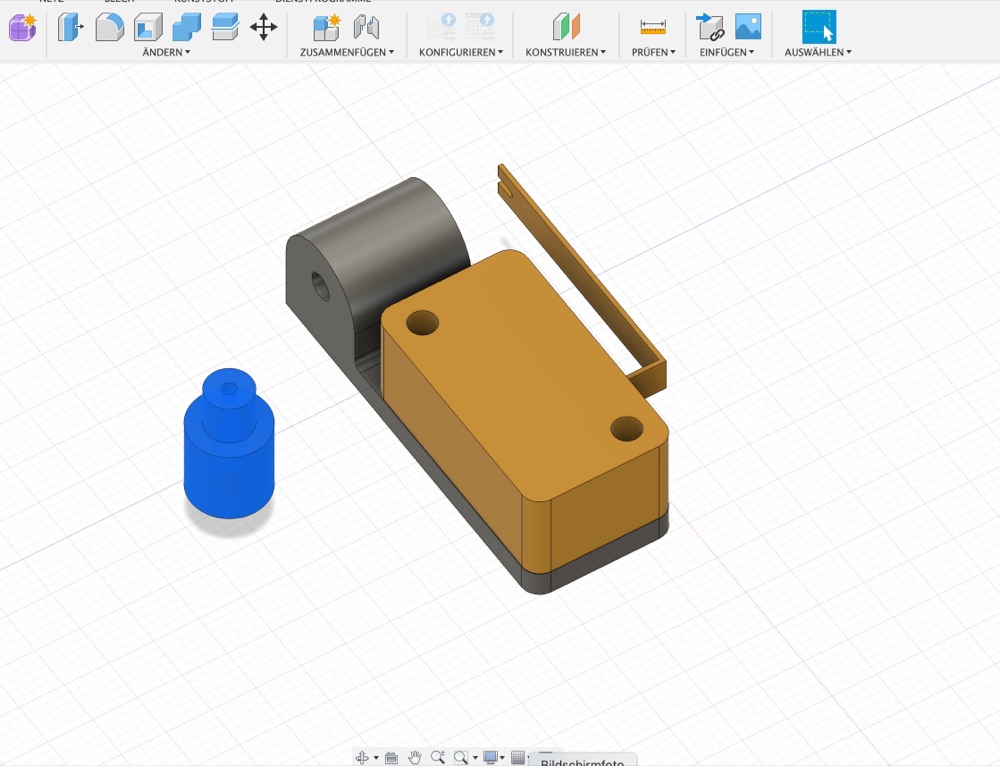Image resolution: width=1000 pixels, height=766 pixels.
Task: Click the Look At icon
Action: coord(392,758)
